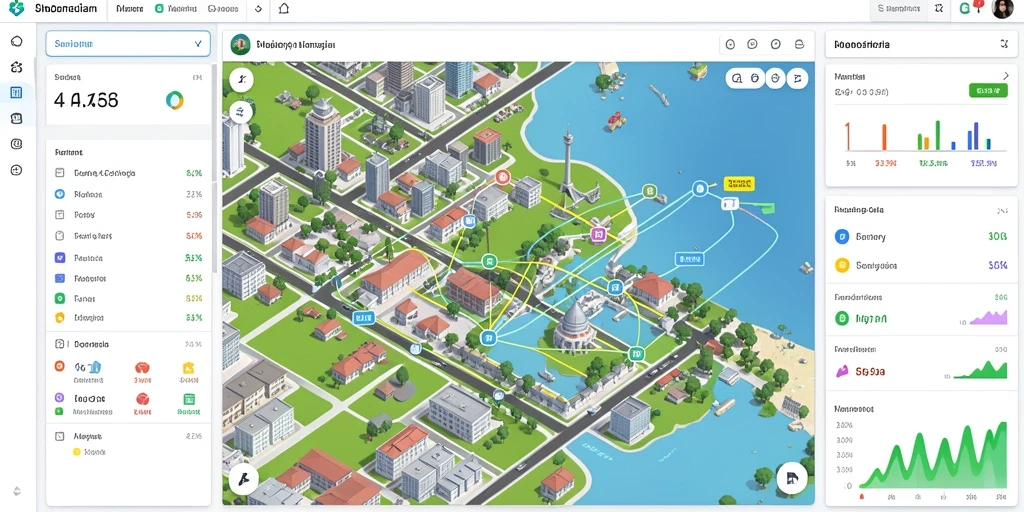1024x512 pixels.
Task: Click the expand icon beside top search box
Action: tap(938, 8)
